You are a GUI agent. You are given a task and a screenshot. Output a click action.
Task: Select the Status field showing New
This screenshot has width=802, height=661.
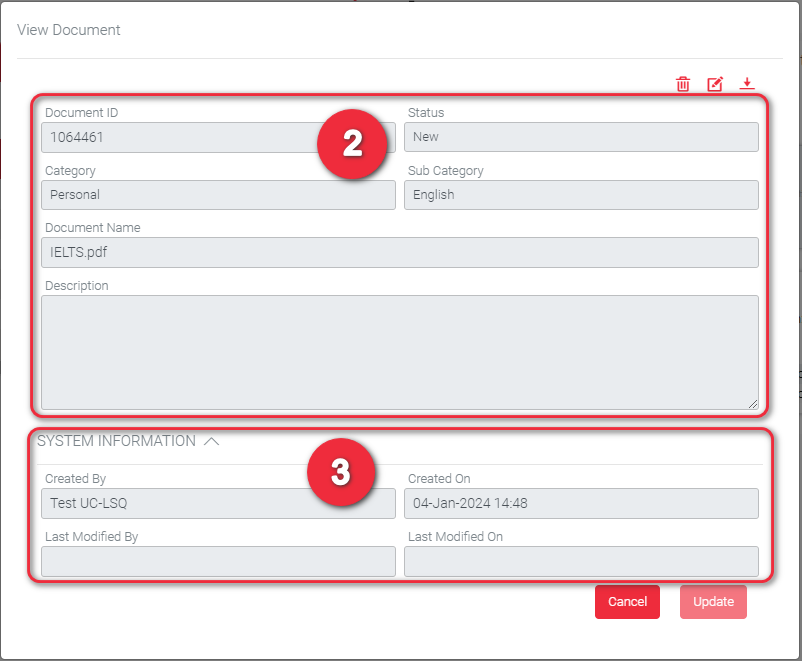(580, 137)
